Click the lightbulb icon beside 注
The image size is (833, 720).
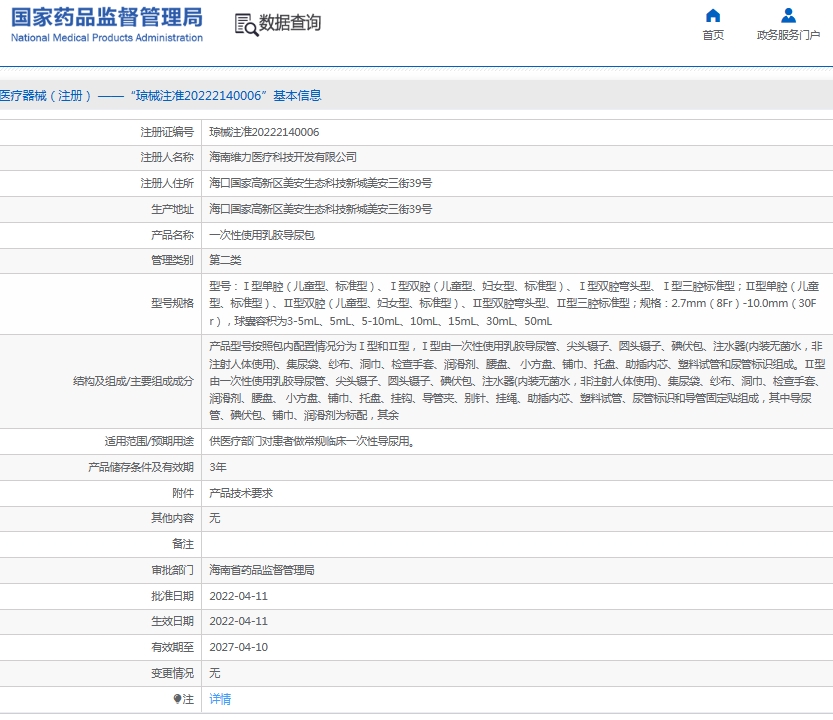click(177, 699)
